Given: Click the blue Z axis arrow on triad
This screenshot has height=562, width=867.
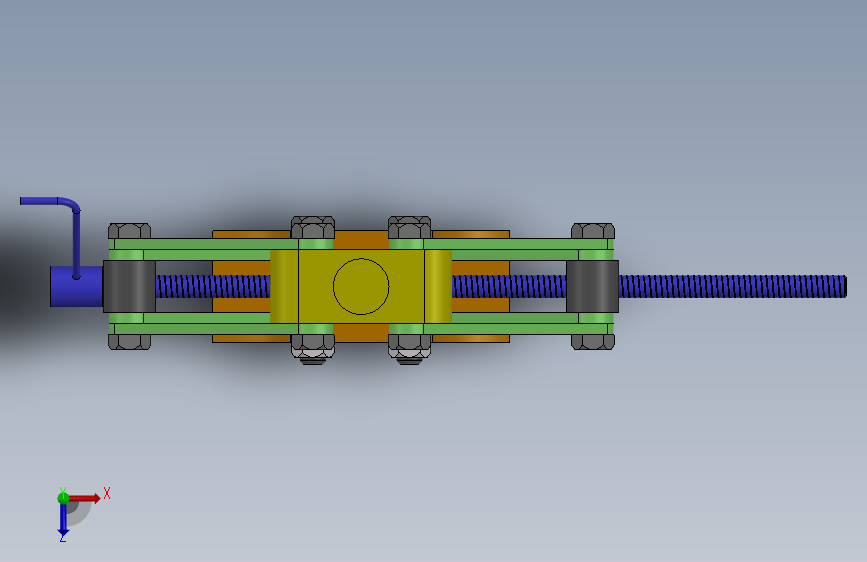Looking at the screenshot, I should (63, 520).
